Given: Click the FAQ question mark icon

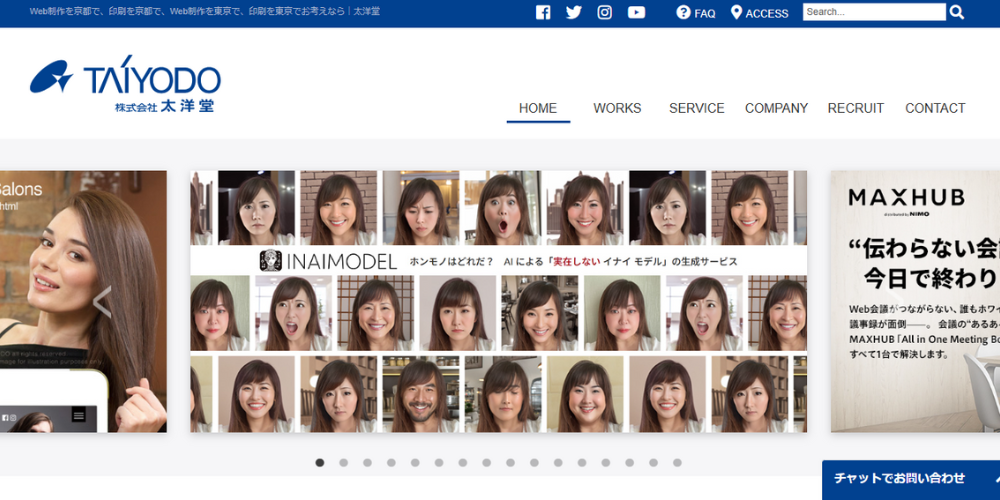Looking at the screenshot, I should (683, 13).
